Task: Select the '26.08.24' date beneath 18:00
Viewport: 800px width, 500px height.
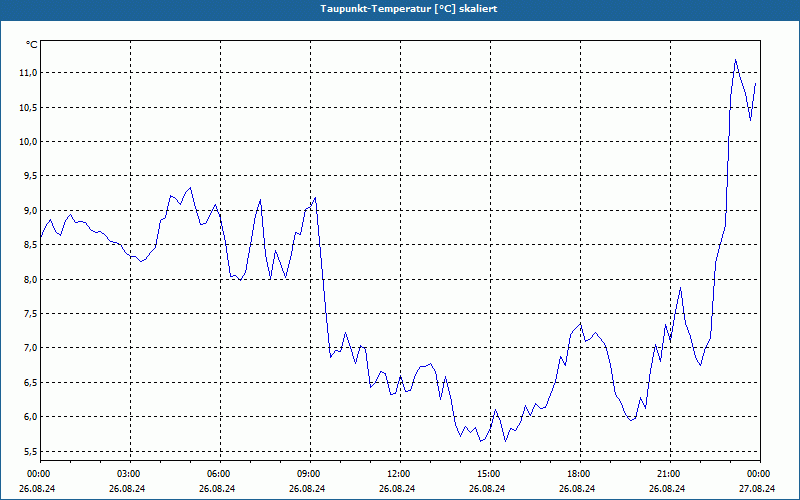Action: [x=578, y=488]
